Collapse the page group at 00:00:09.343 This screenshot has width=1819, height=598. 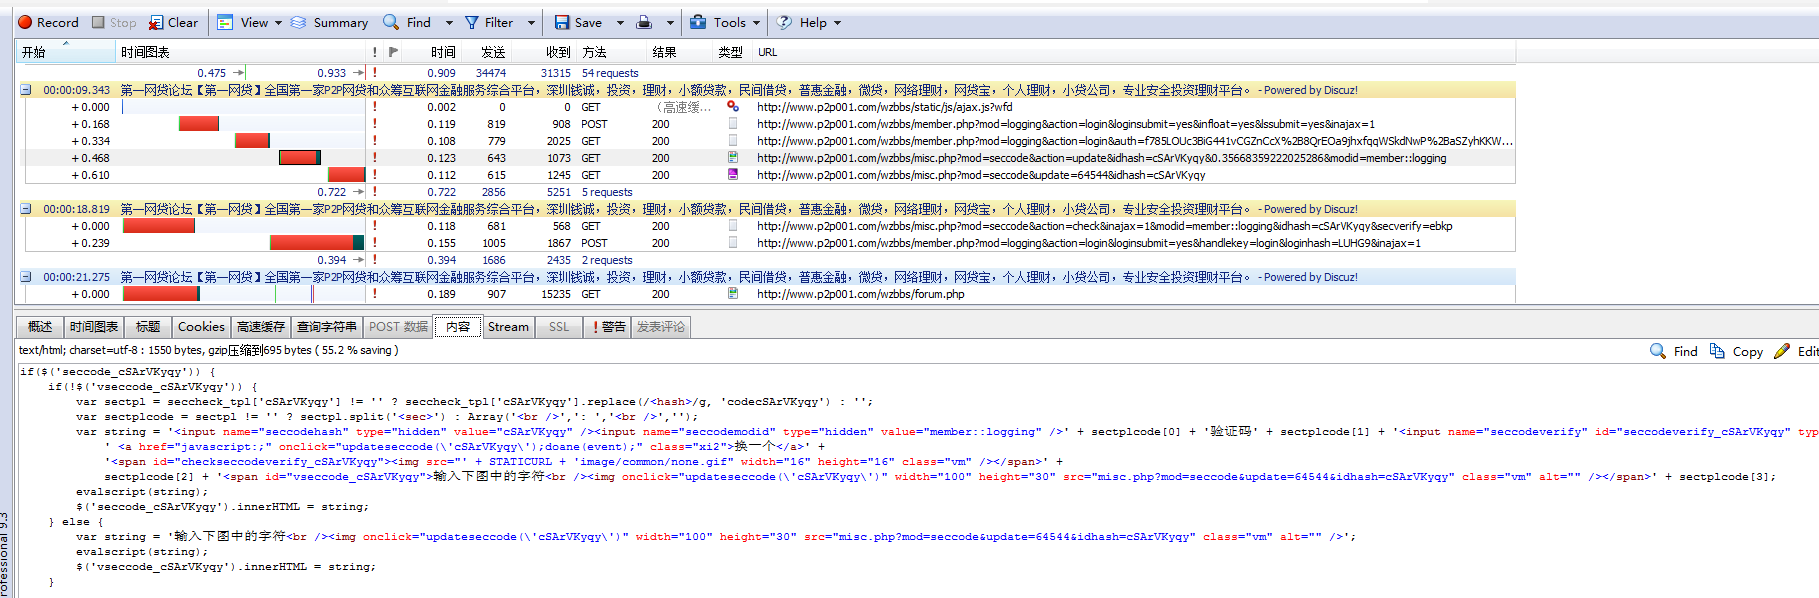tap(25, 90)
